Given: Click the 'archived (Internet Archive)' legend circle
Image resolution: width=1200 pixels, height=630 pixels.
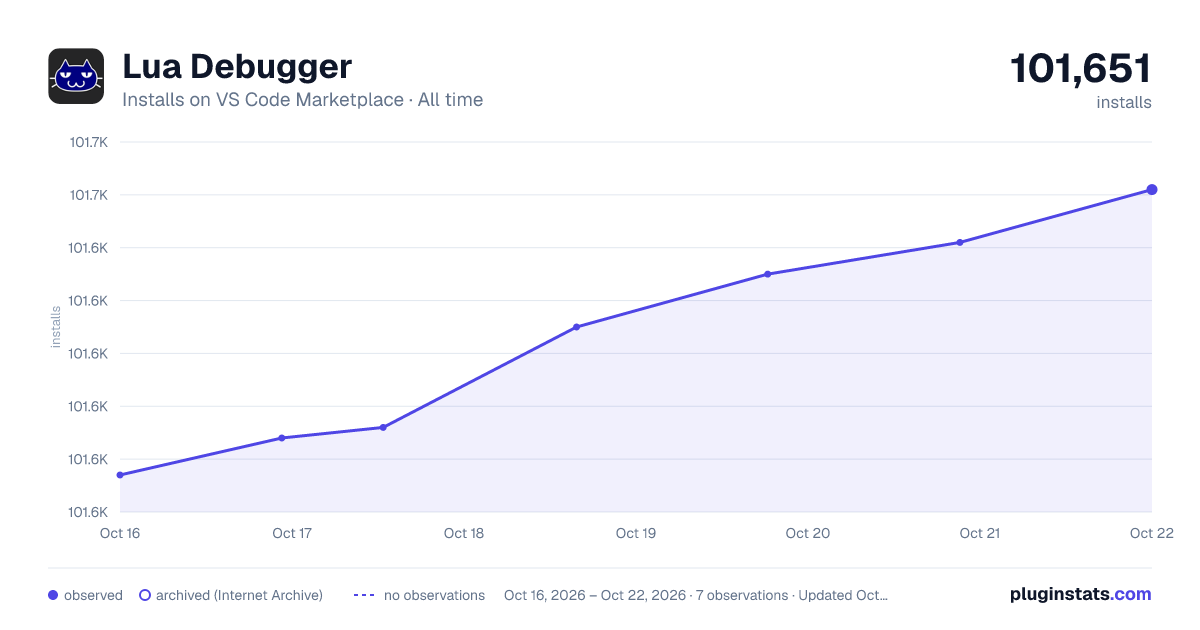Looking at the screenshot, I should [145, 595].
